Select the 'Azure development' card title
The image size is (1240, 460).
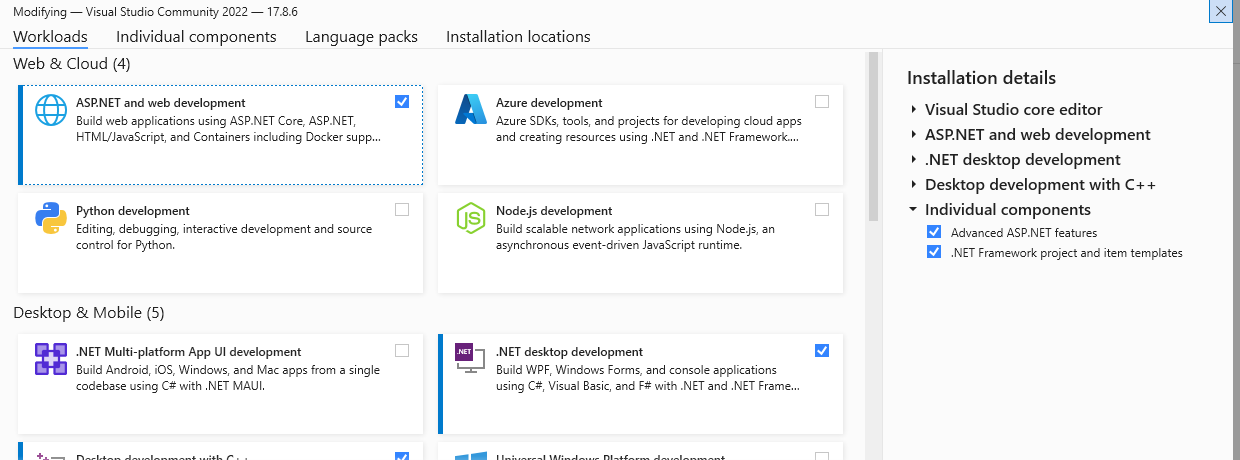(549, 103)
